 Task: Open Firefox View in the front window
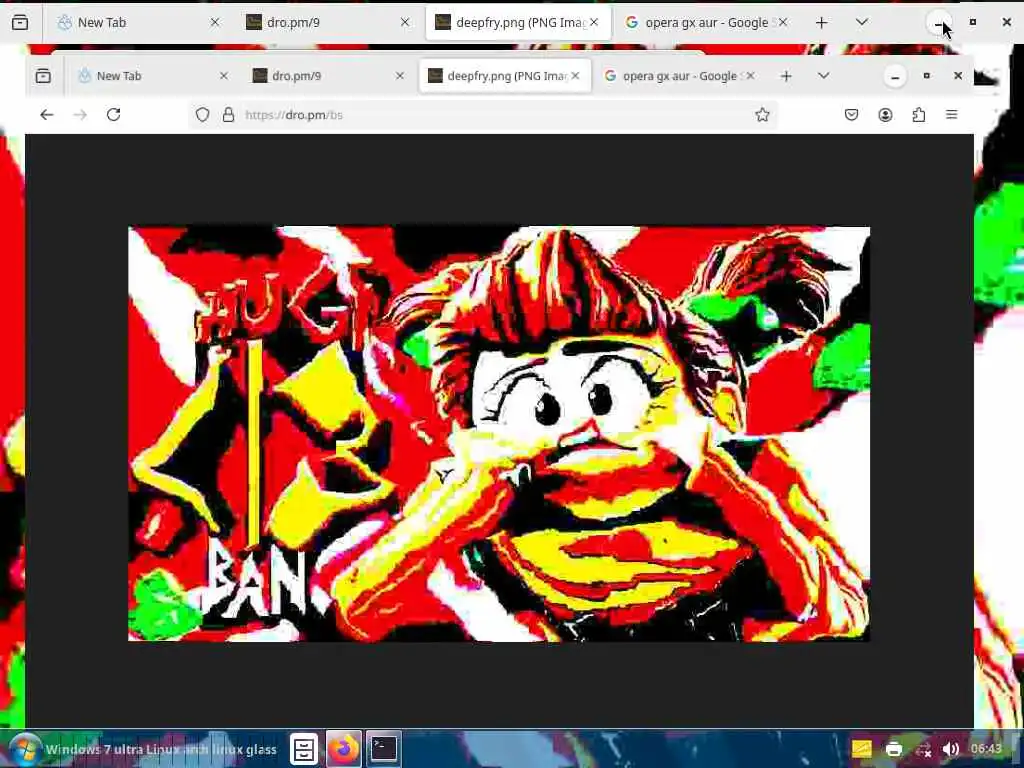point(43,76)
